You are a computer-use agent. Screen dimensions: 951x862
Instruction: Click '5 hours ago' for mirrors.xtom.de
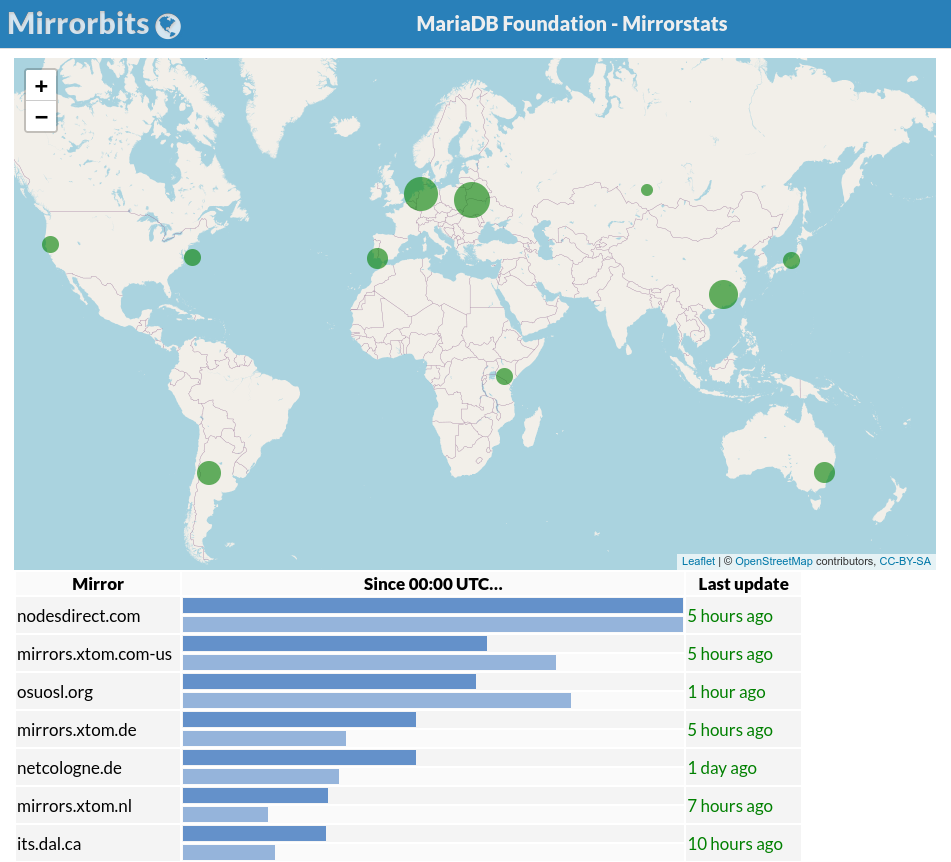[730, 730]
